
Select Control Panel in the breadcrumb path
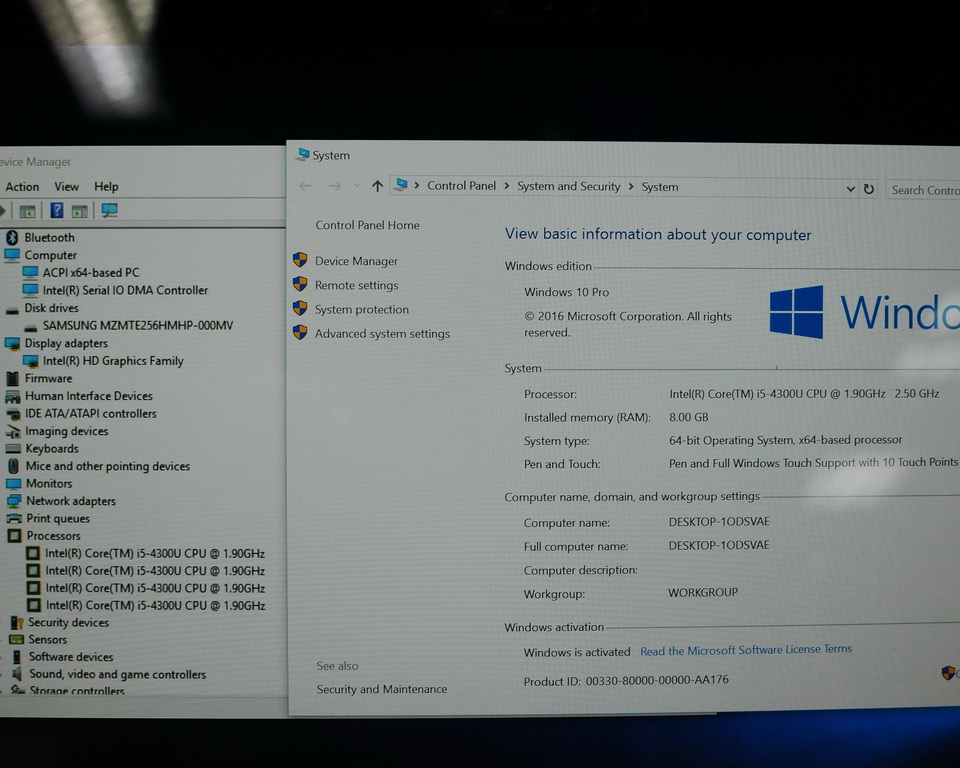tap(462, 186)
